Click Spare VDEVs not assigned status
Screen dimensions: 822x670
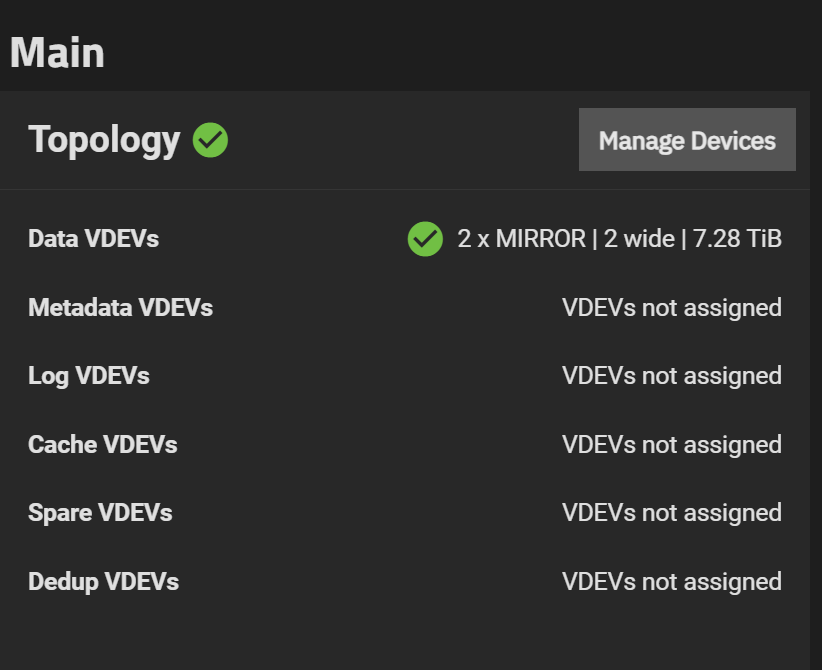(672, 513)
